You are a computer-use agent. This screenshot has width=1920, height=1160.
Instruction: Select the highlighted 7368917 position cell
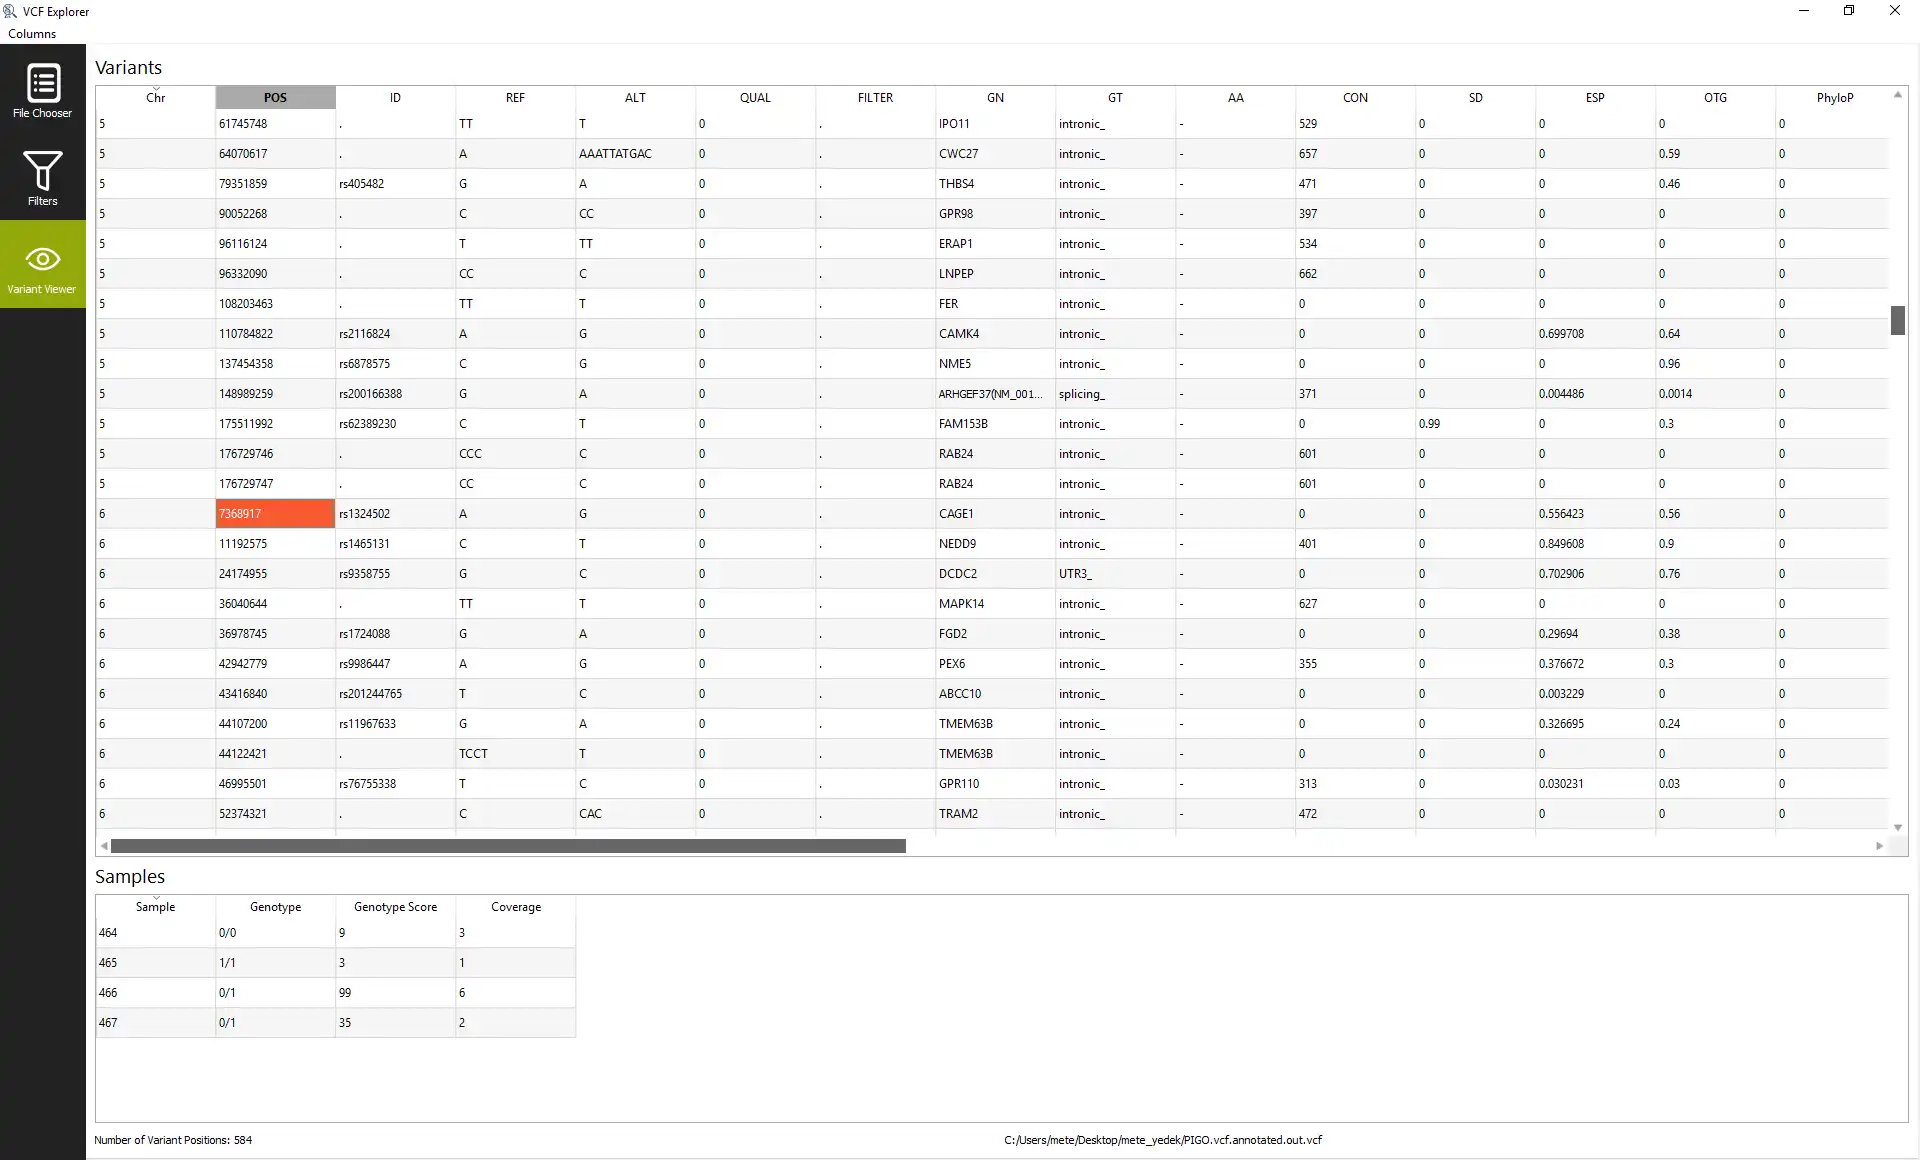[x=275, y=514]
